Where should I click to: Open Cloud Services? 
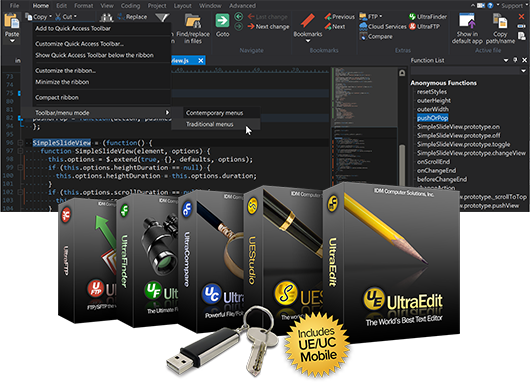click(x=383, y=26)
